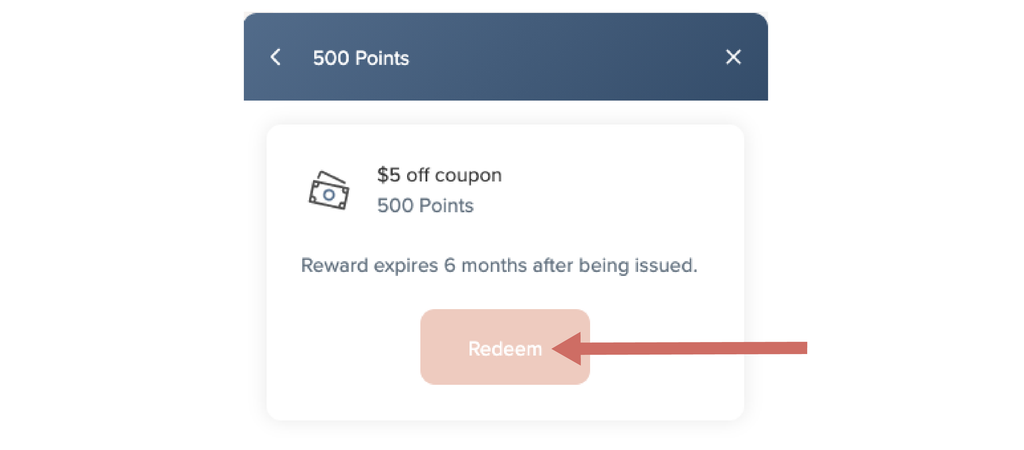Redeem the $5 off coupon
This screenshot has width=1024, height=450.
tap(504, 348)
